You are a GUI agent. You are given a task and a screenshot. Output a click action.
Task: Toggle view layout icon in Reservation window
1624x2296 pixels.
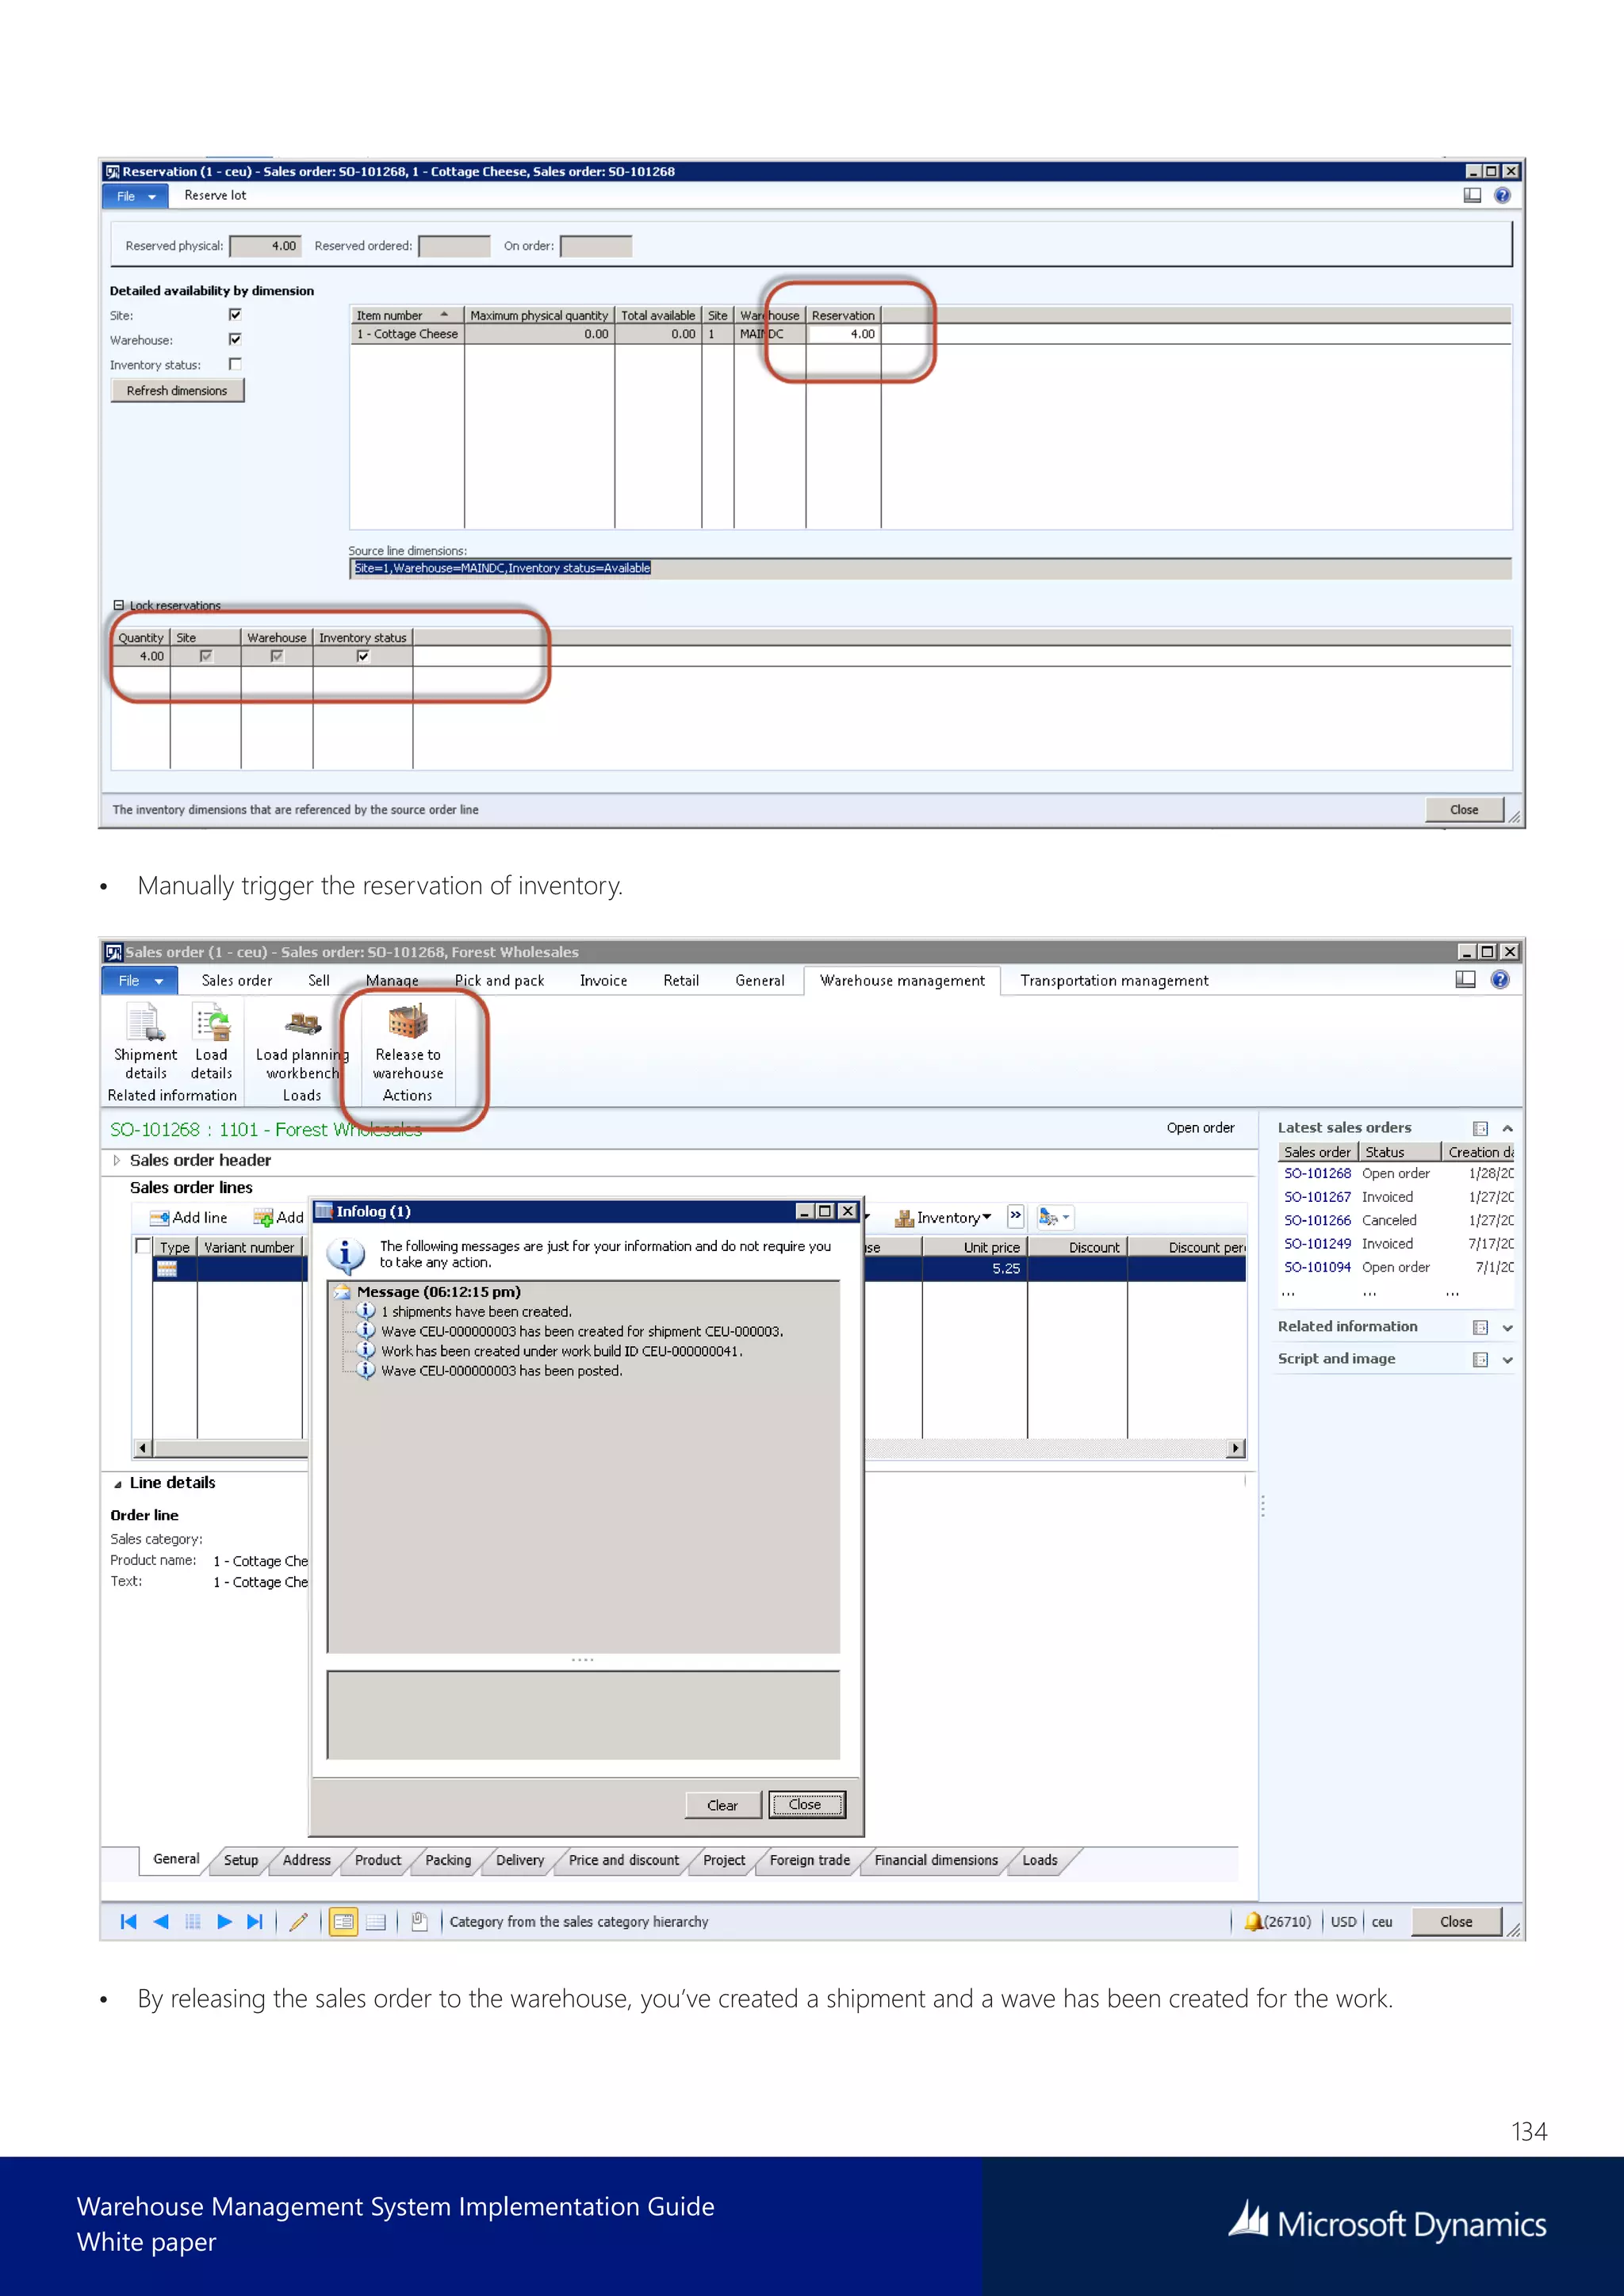(x=1472, y=196)
